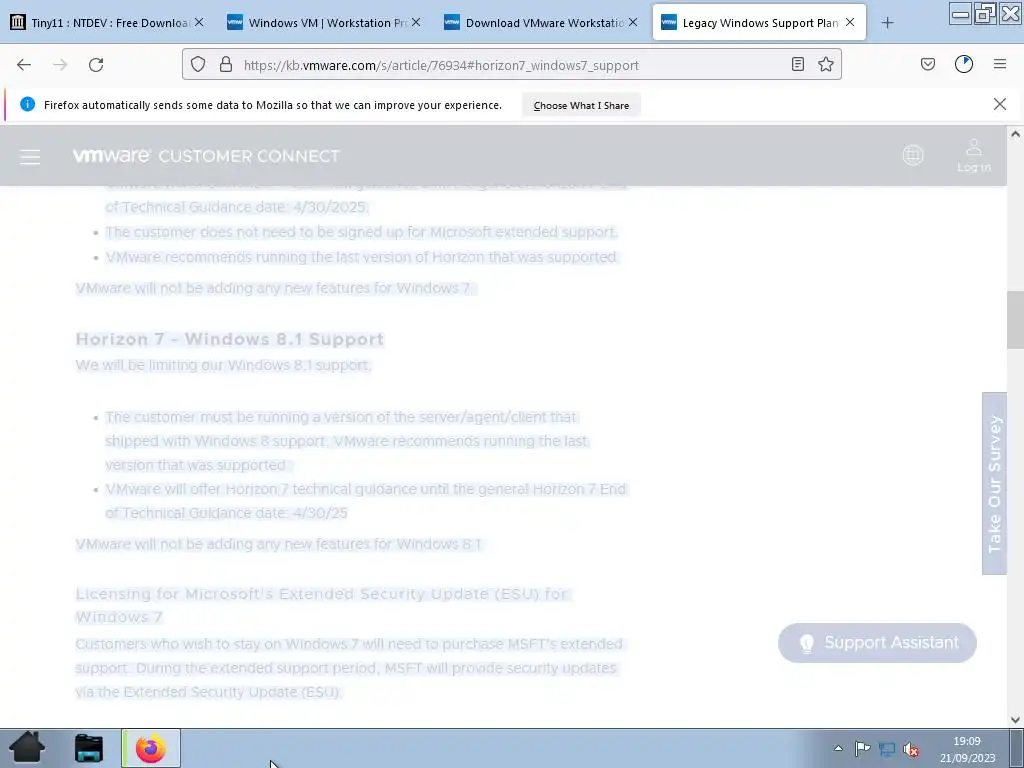Open the taskbar clock showing 19:09
Screen dimensions: 1024x768
tap(967, 749)
